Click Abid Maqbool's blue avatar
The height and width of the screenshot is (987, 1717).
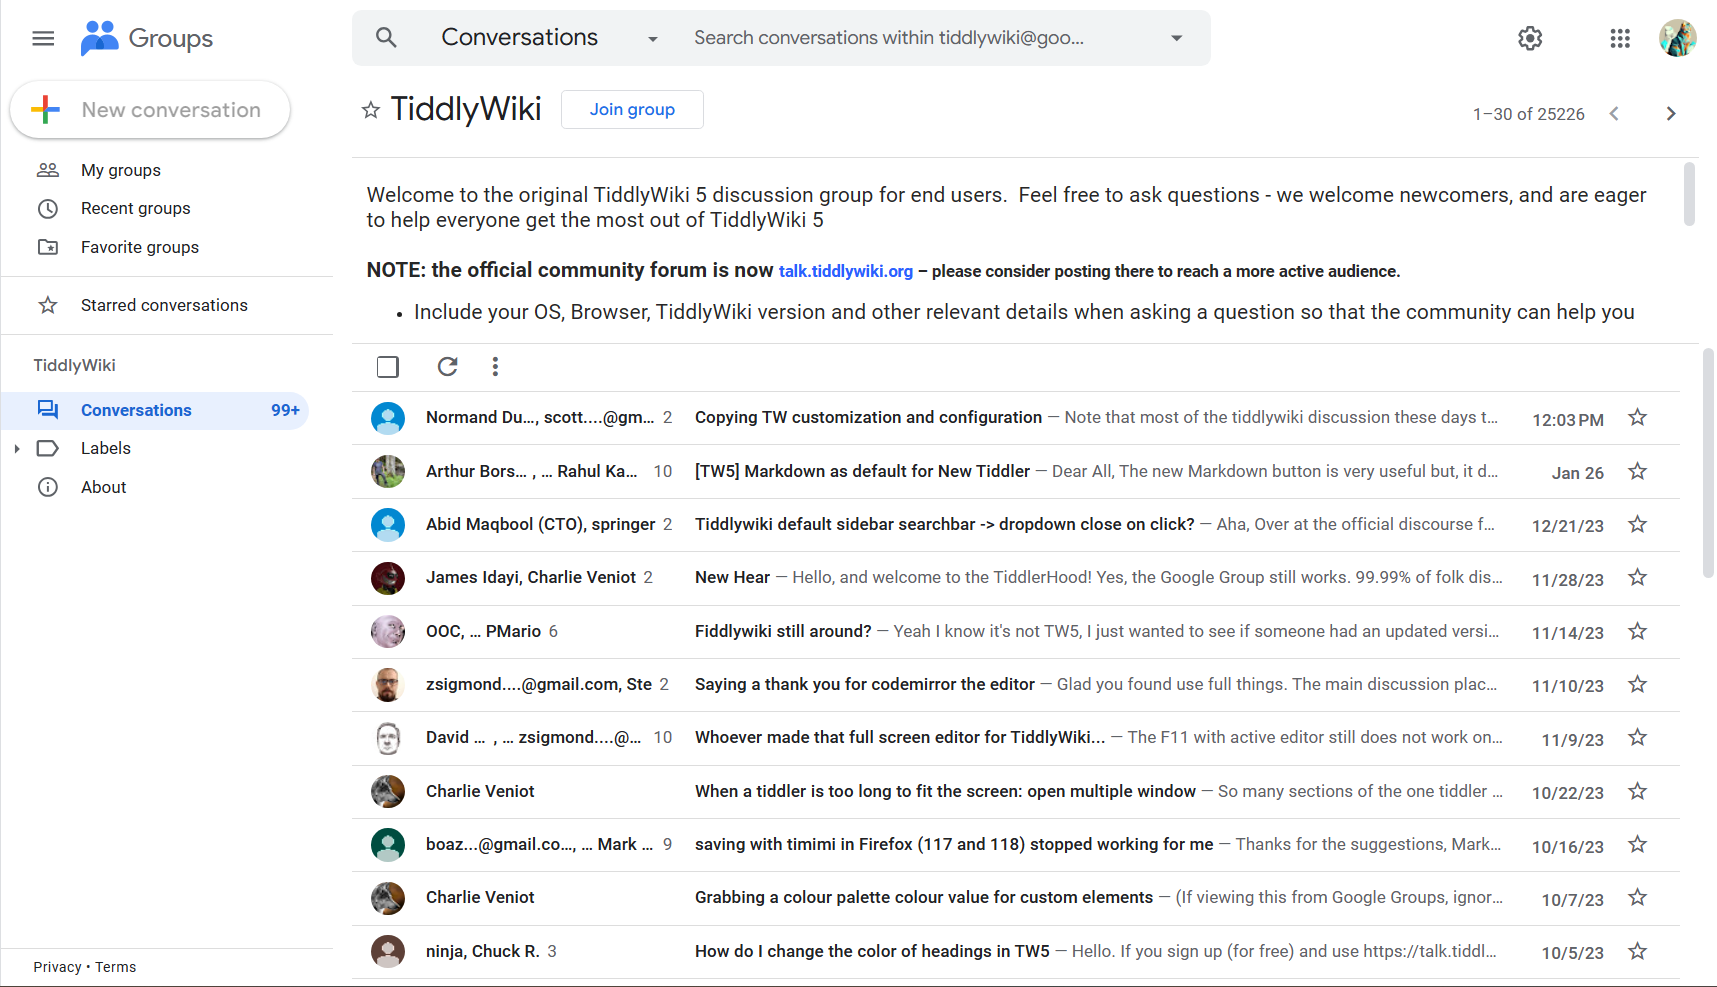(388, 524)
